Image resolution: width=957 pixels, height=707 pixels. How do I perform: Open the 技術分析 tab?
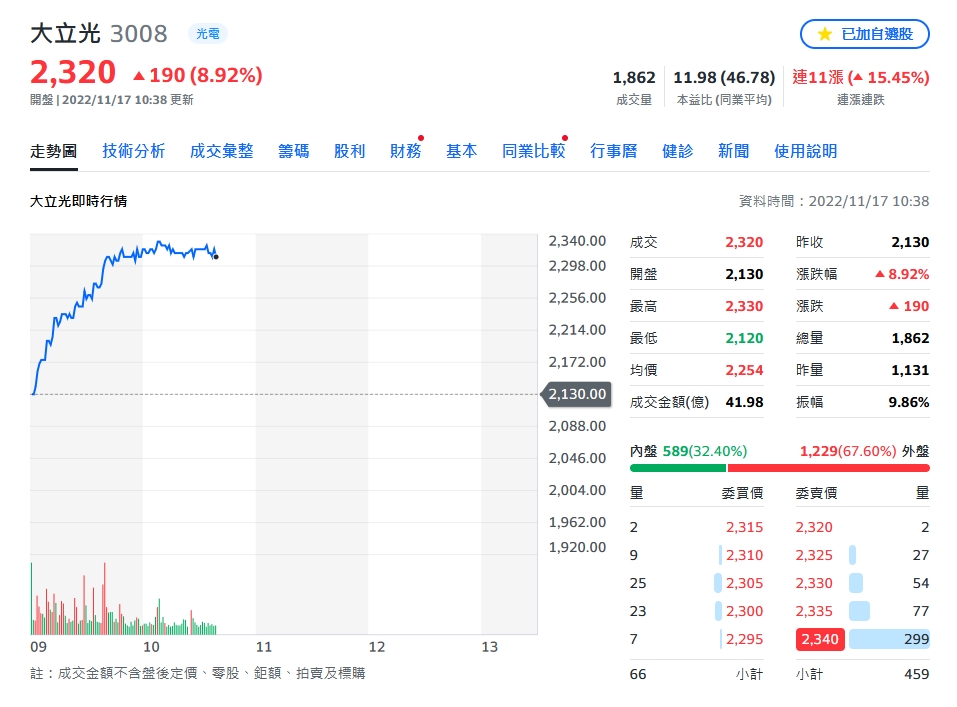coord(134,151)
